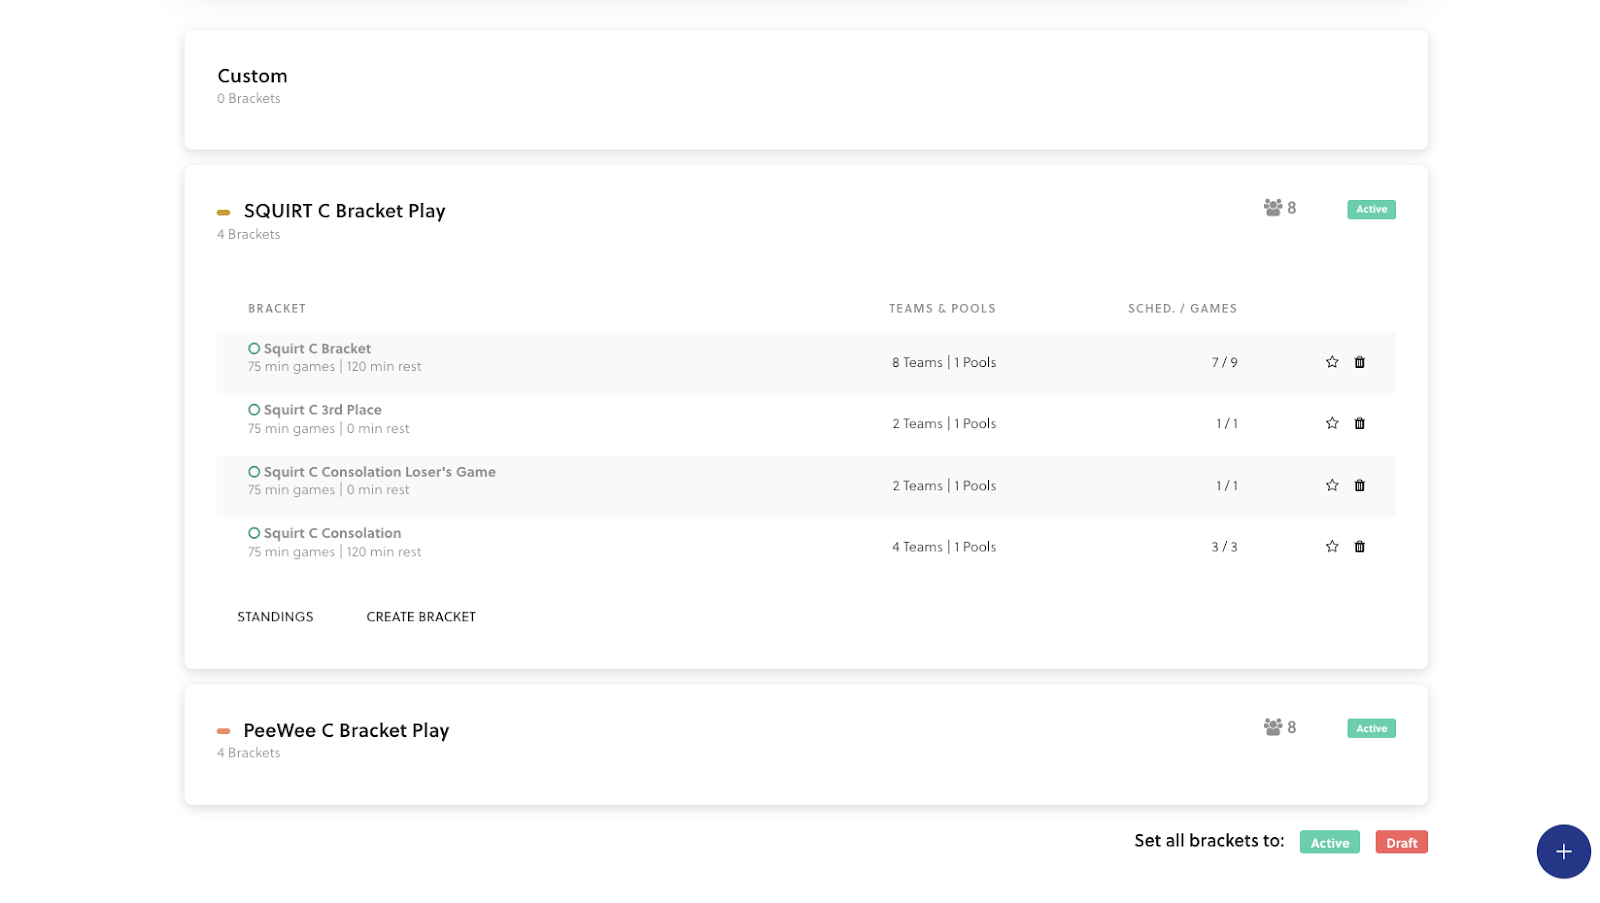Set all brackets to Draft
This screenshot has width=1600, height=903.
tap(1401, 842)
